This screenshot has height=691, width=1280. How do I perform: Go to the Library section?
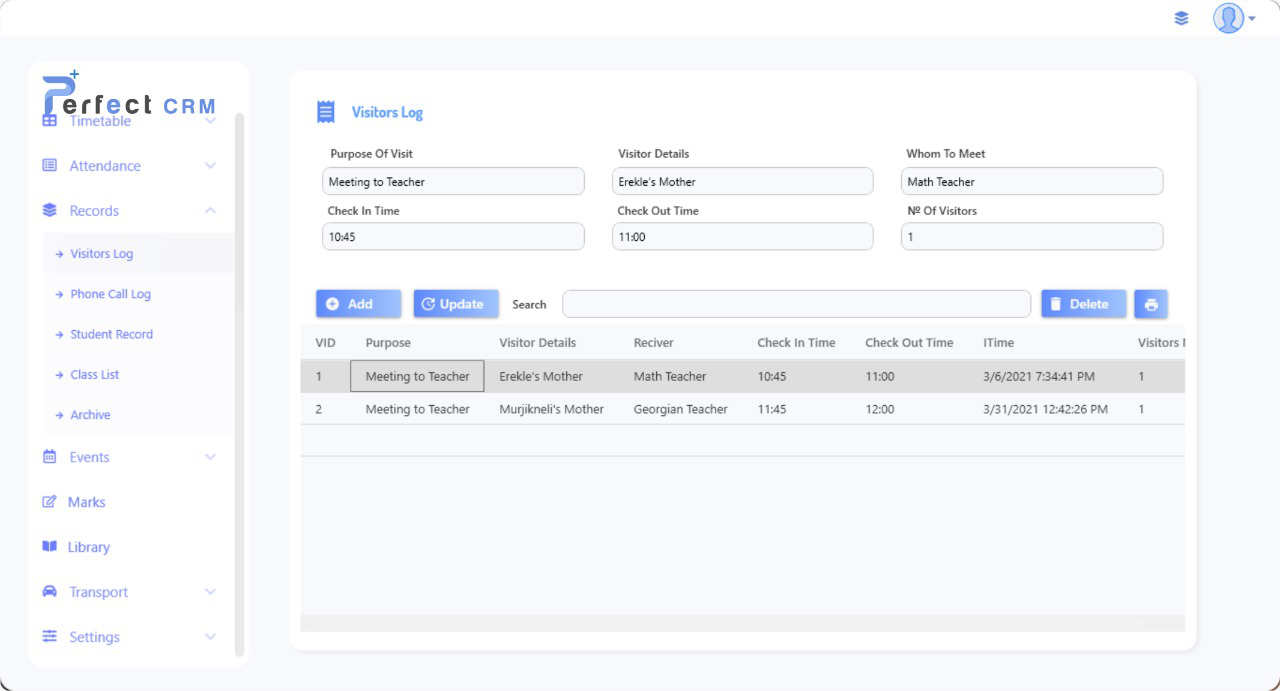pyautogui.click(x=88, y=546)
